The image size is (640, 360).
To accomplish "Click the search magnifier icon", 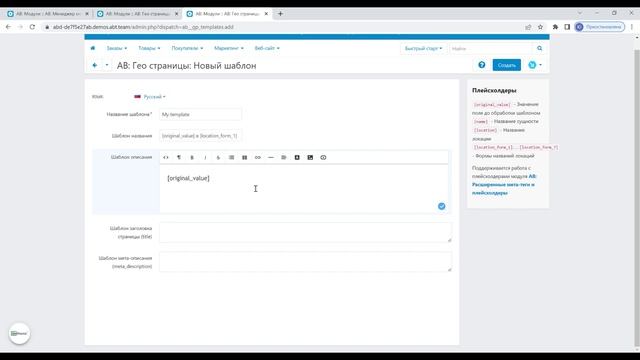I will coord(540,48).
